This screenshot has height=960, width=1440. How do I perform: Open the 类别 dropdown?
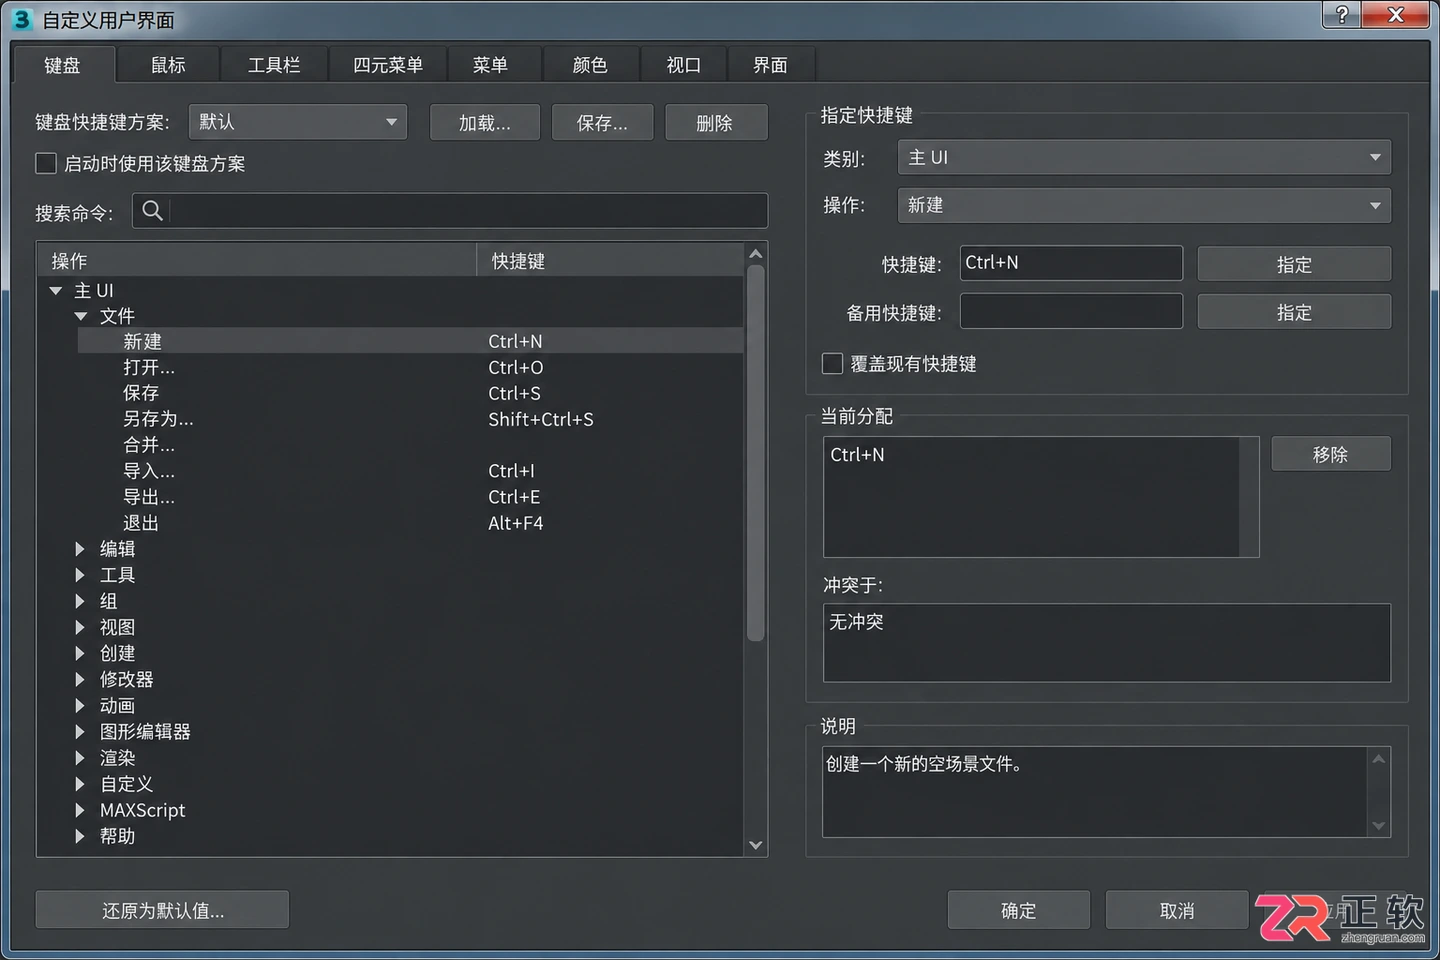[1144, 157]
